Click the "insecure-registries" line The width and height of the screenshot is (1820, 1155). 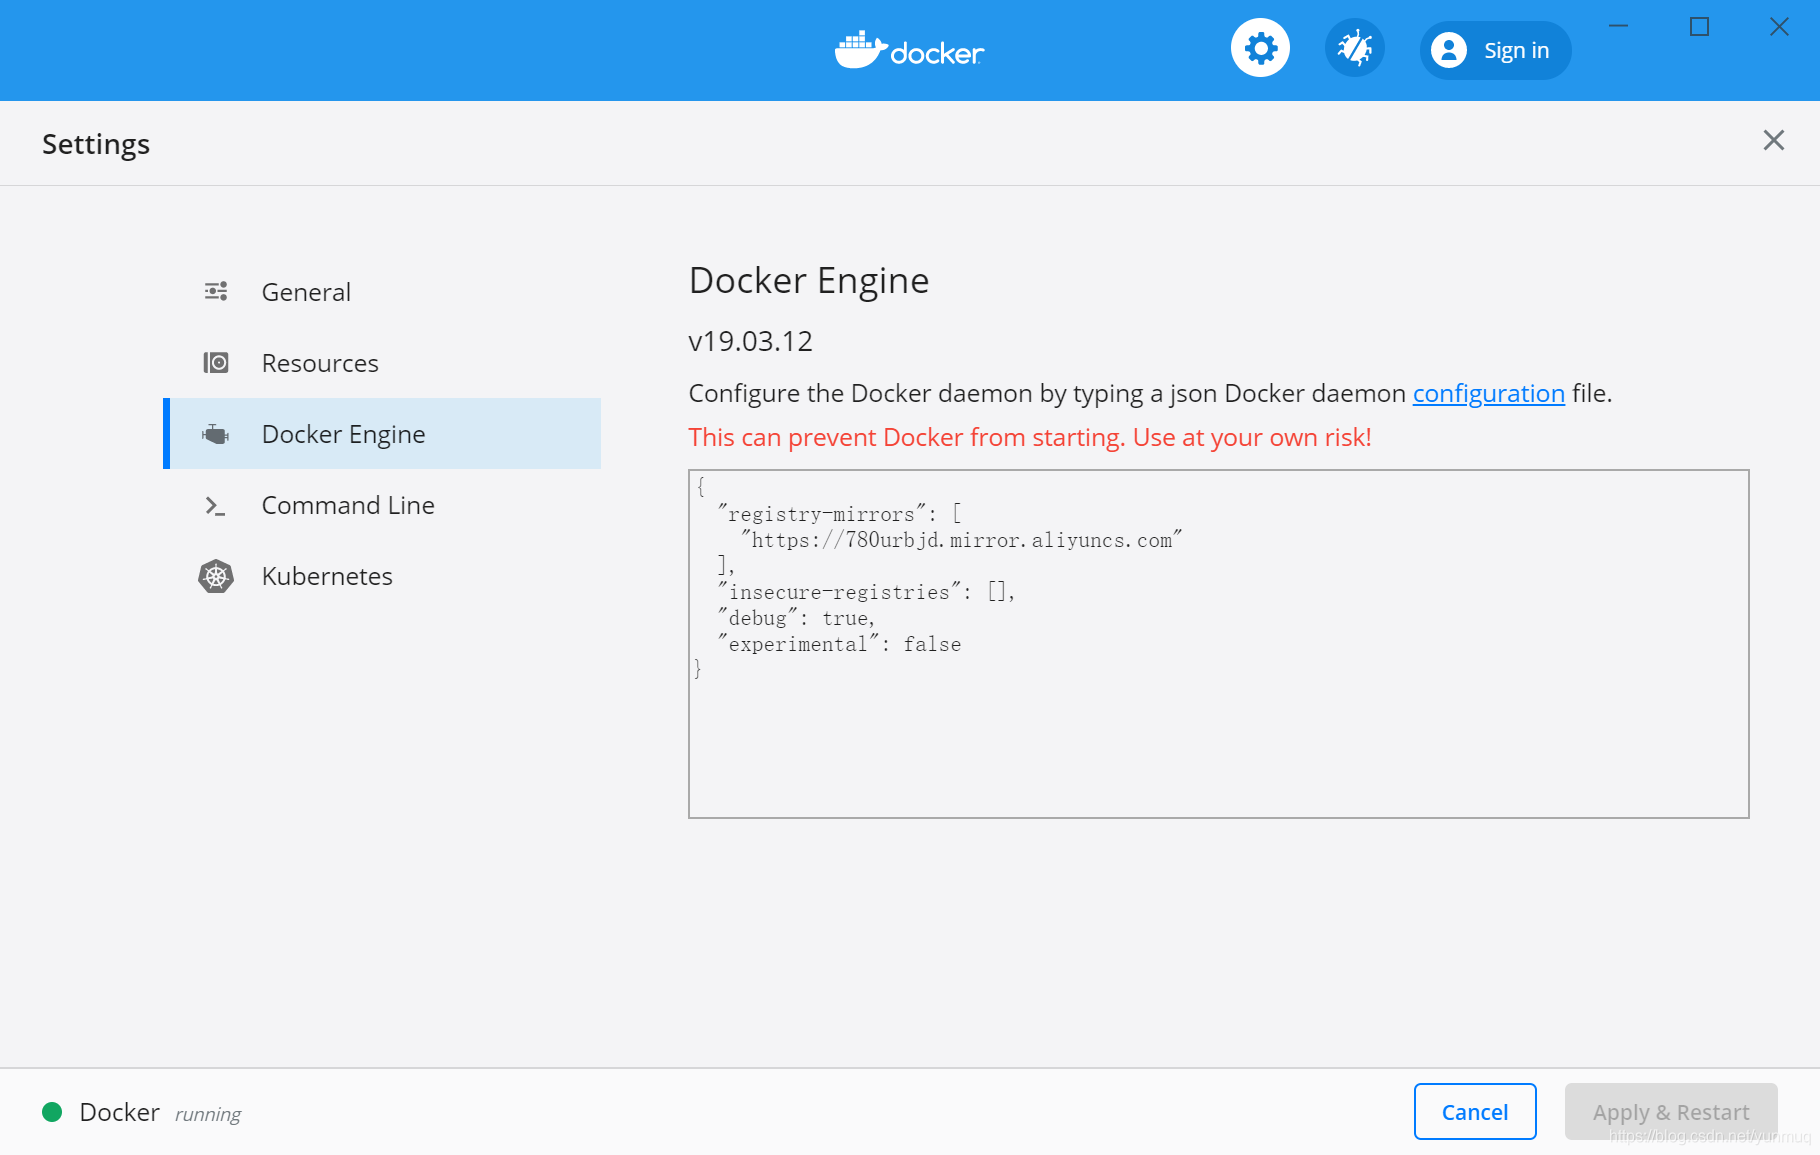(866, 592)
